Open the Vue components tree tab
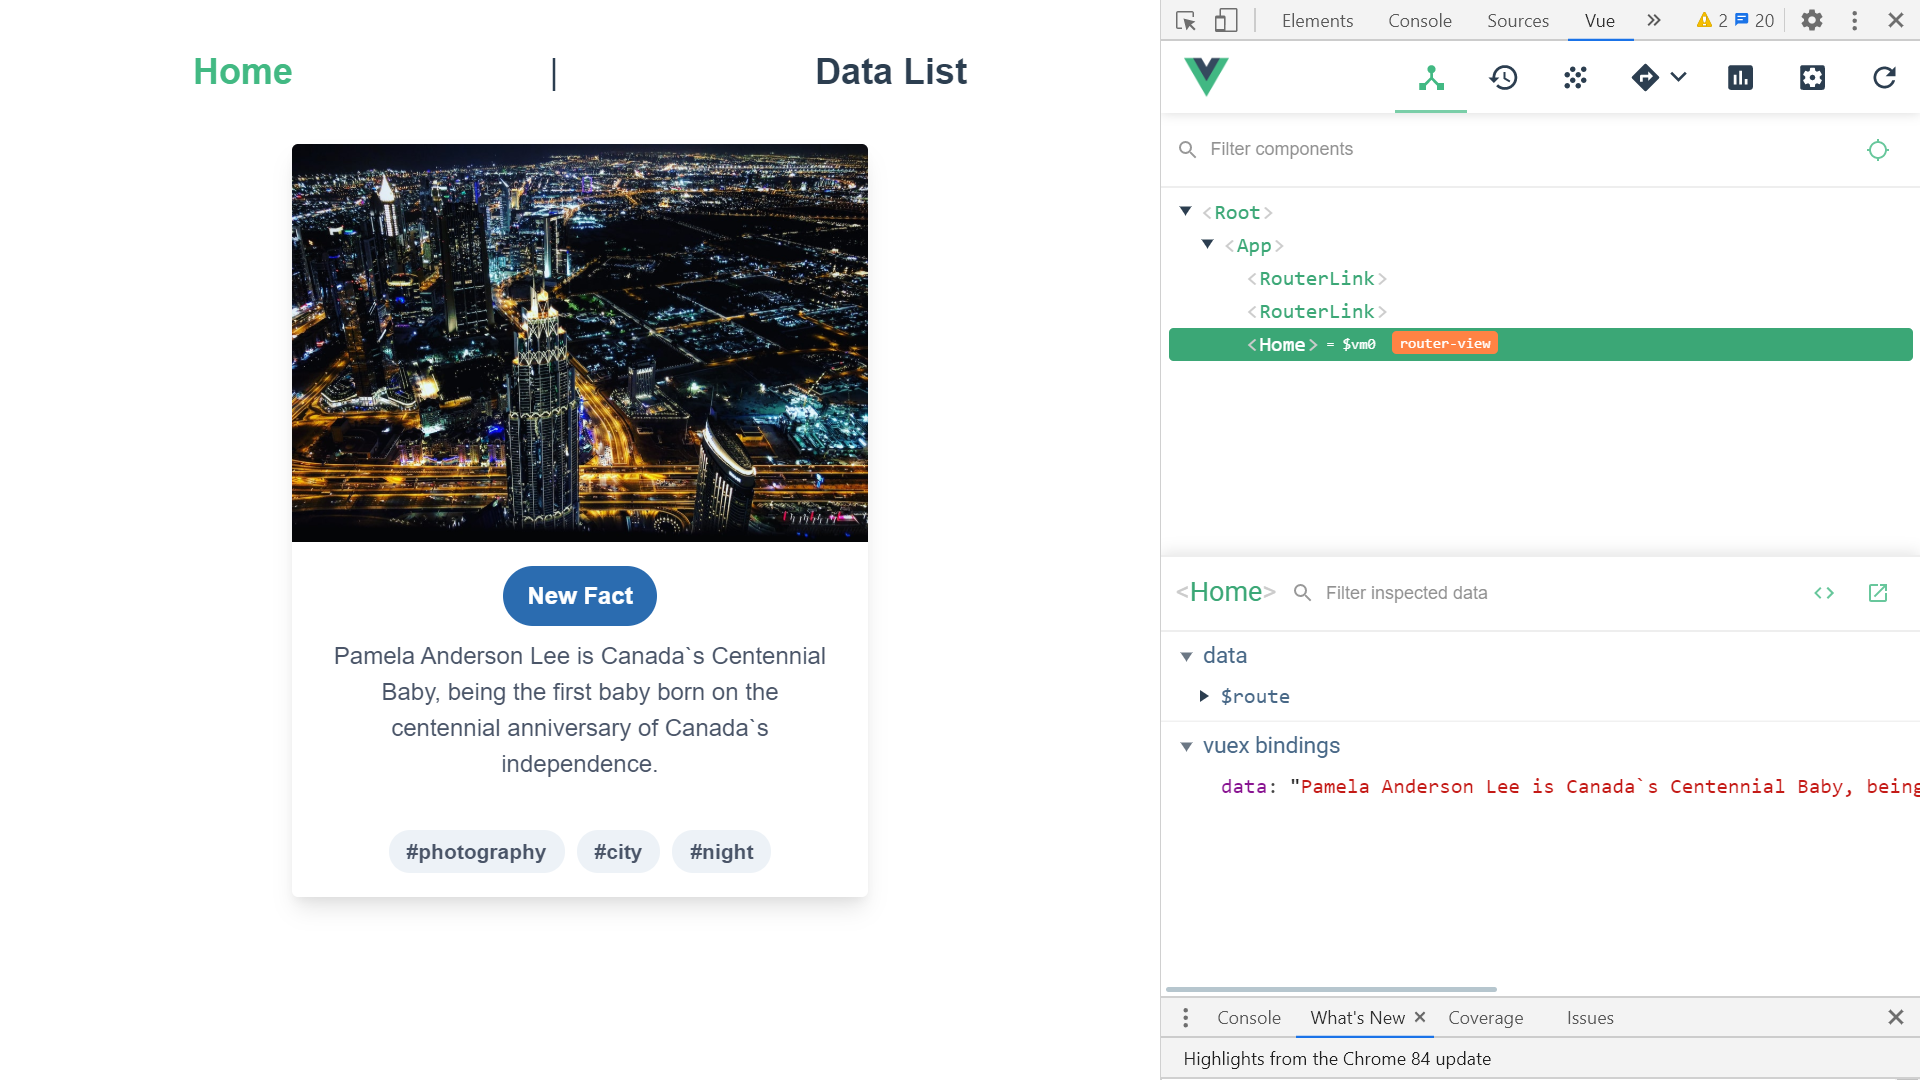Viewport: 1920px width, 1080px height. tap(1431, 78)
